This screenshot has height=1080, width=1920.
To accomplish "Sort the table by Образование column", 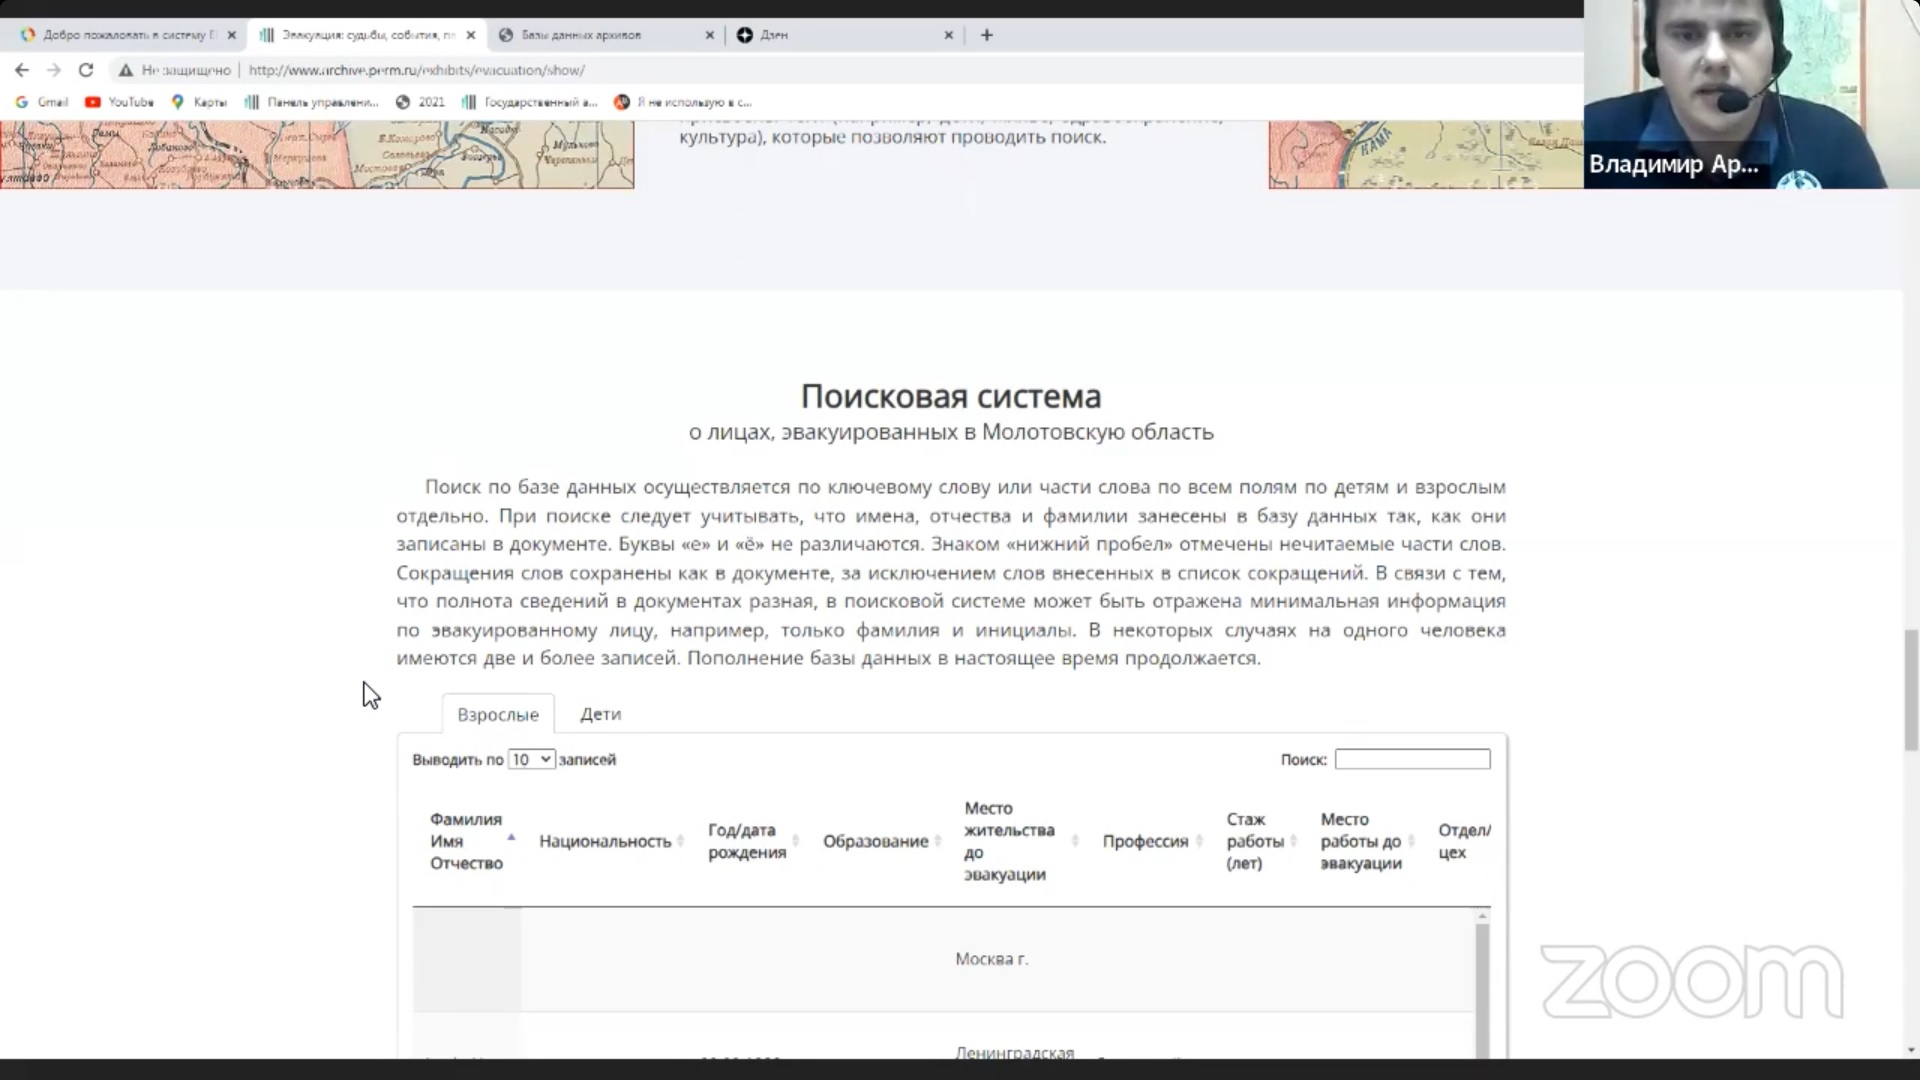I will coord(875,841).
